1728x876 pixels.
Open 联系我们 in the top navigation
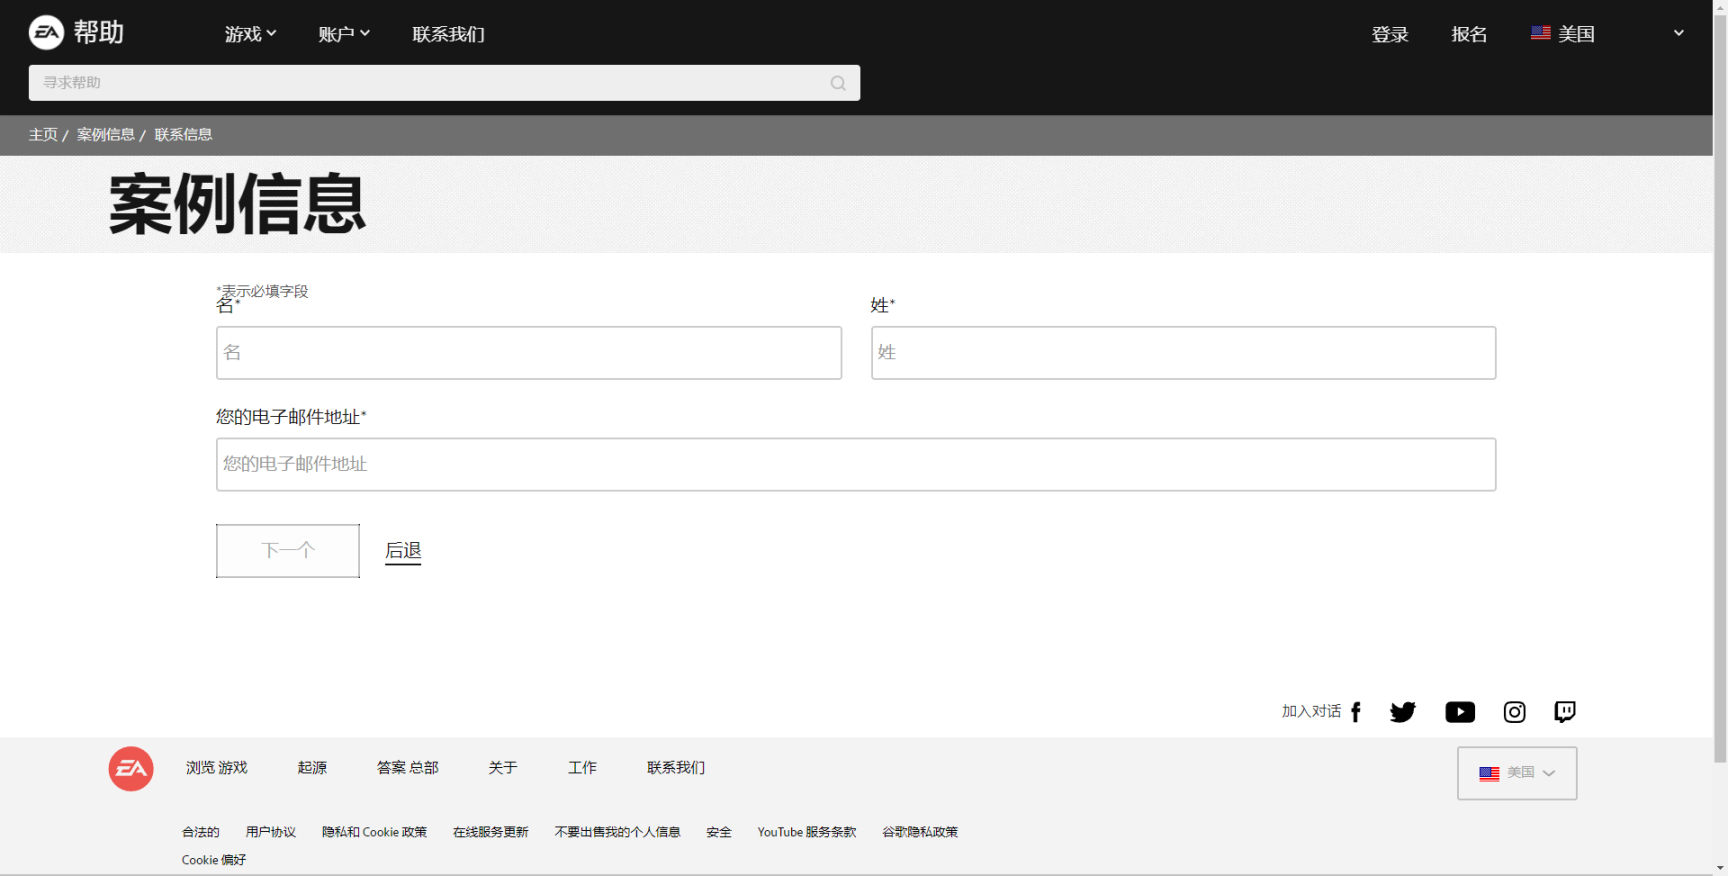tap(448, 34)
